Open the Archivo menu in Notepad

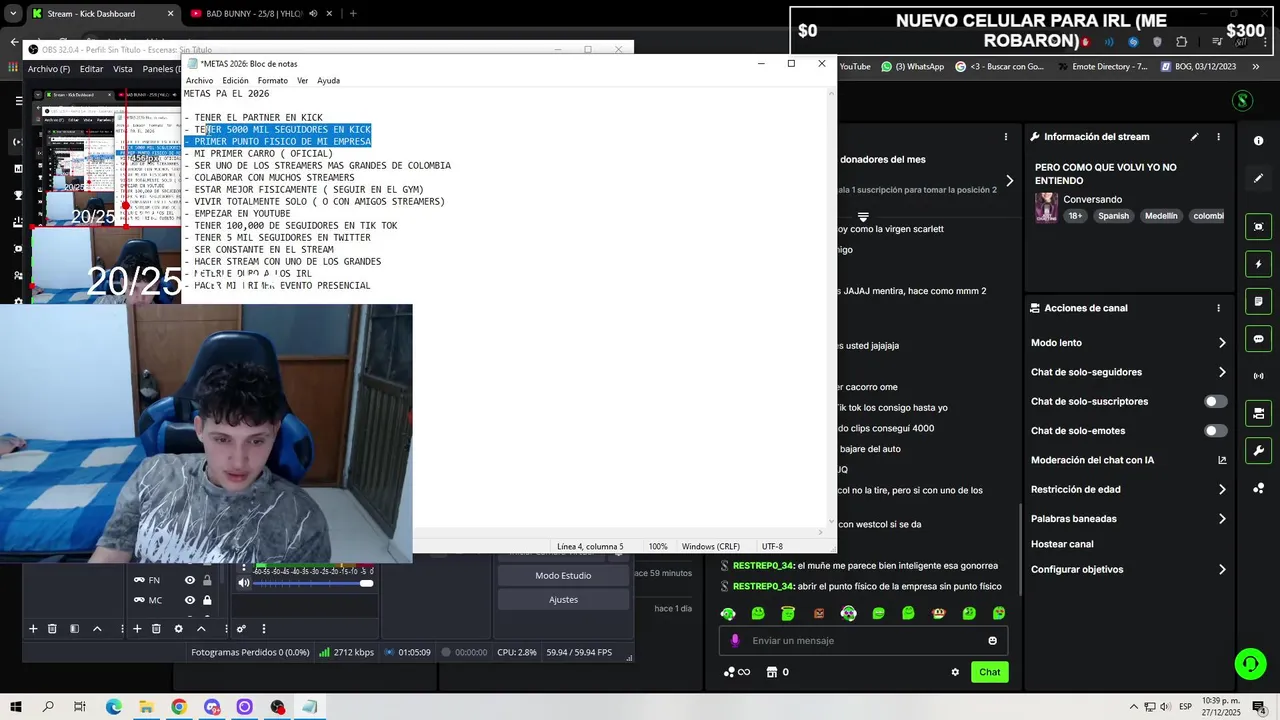tap(199, 80)
